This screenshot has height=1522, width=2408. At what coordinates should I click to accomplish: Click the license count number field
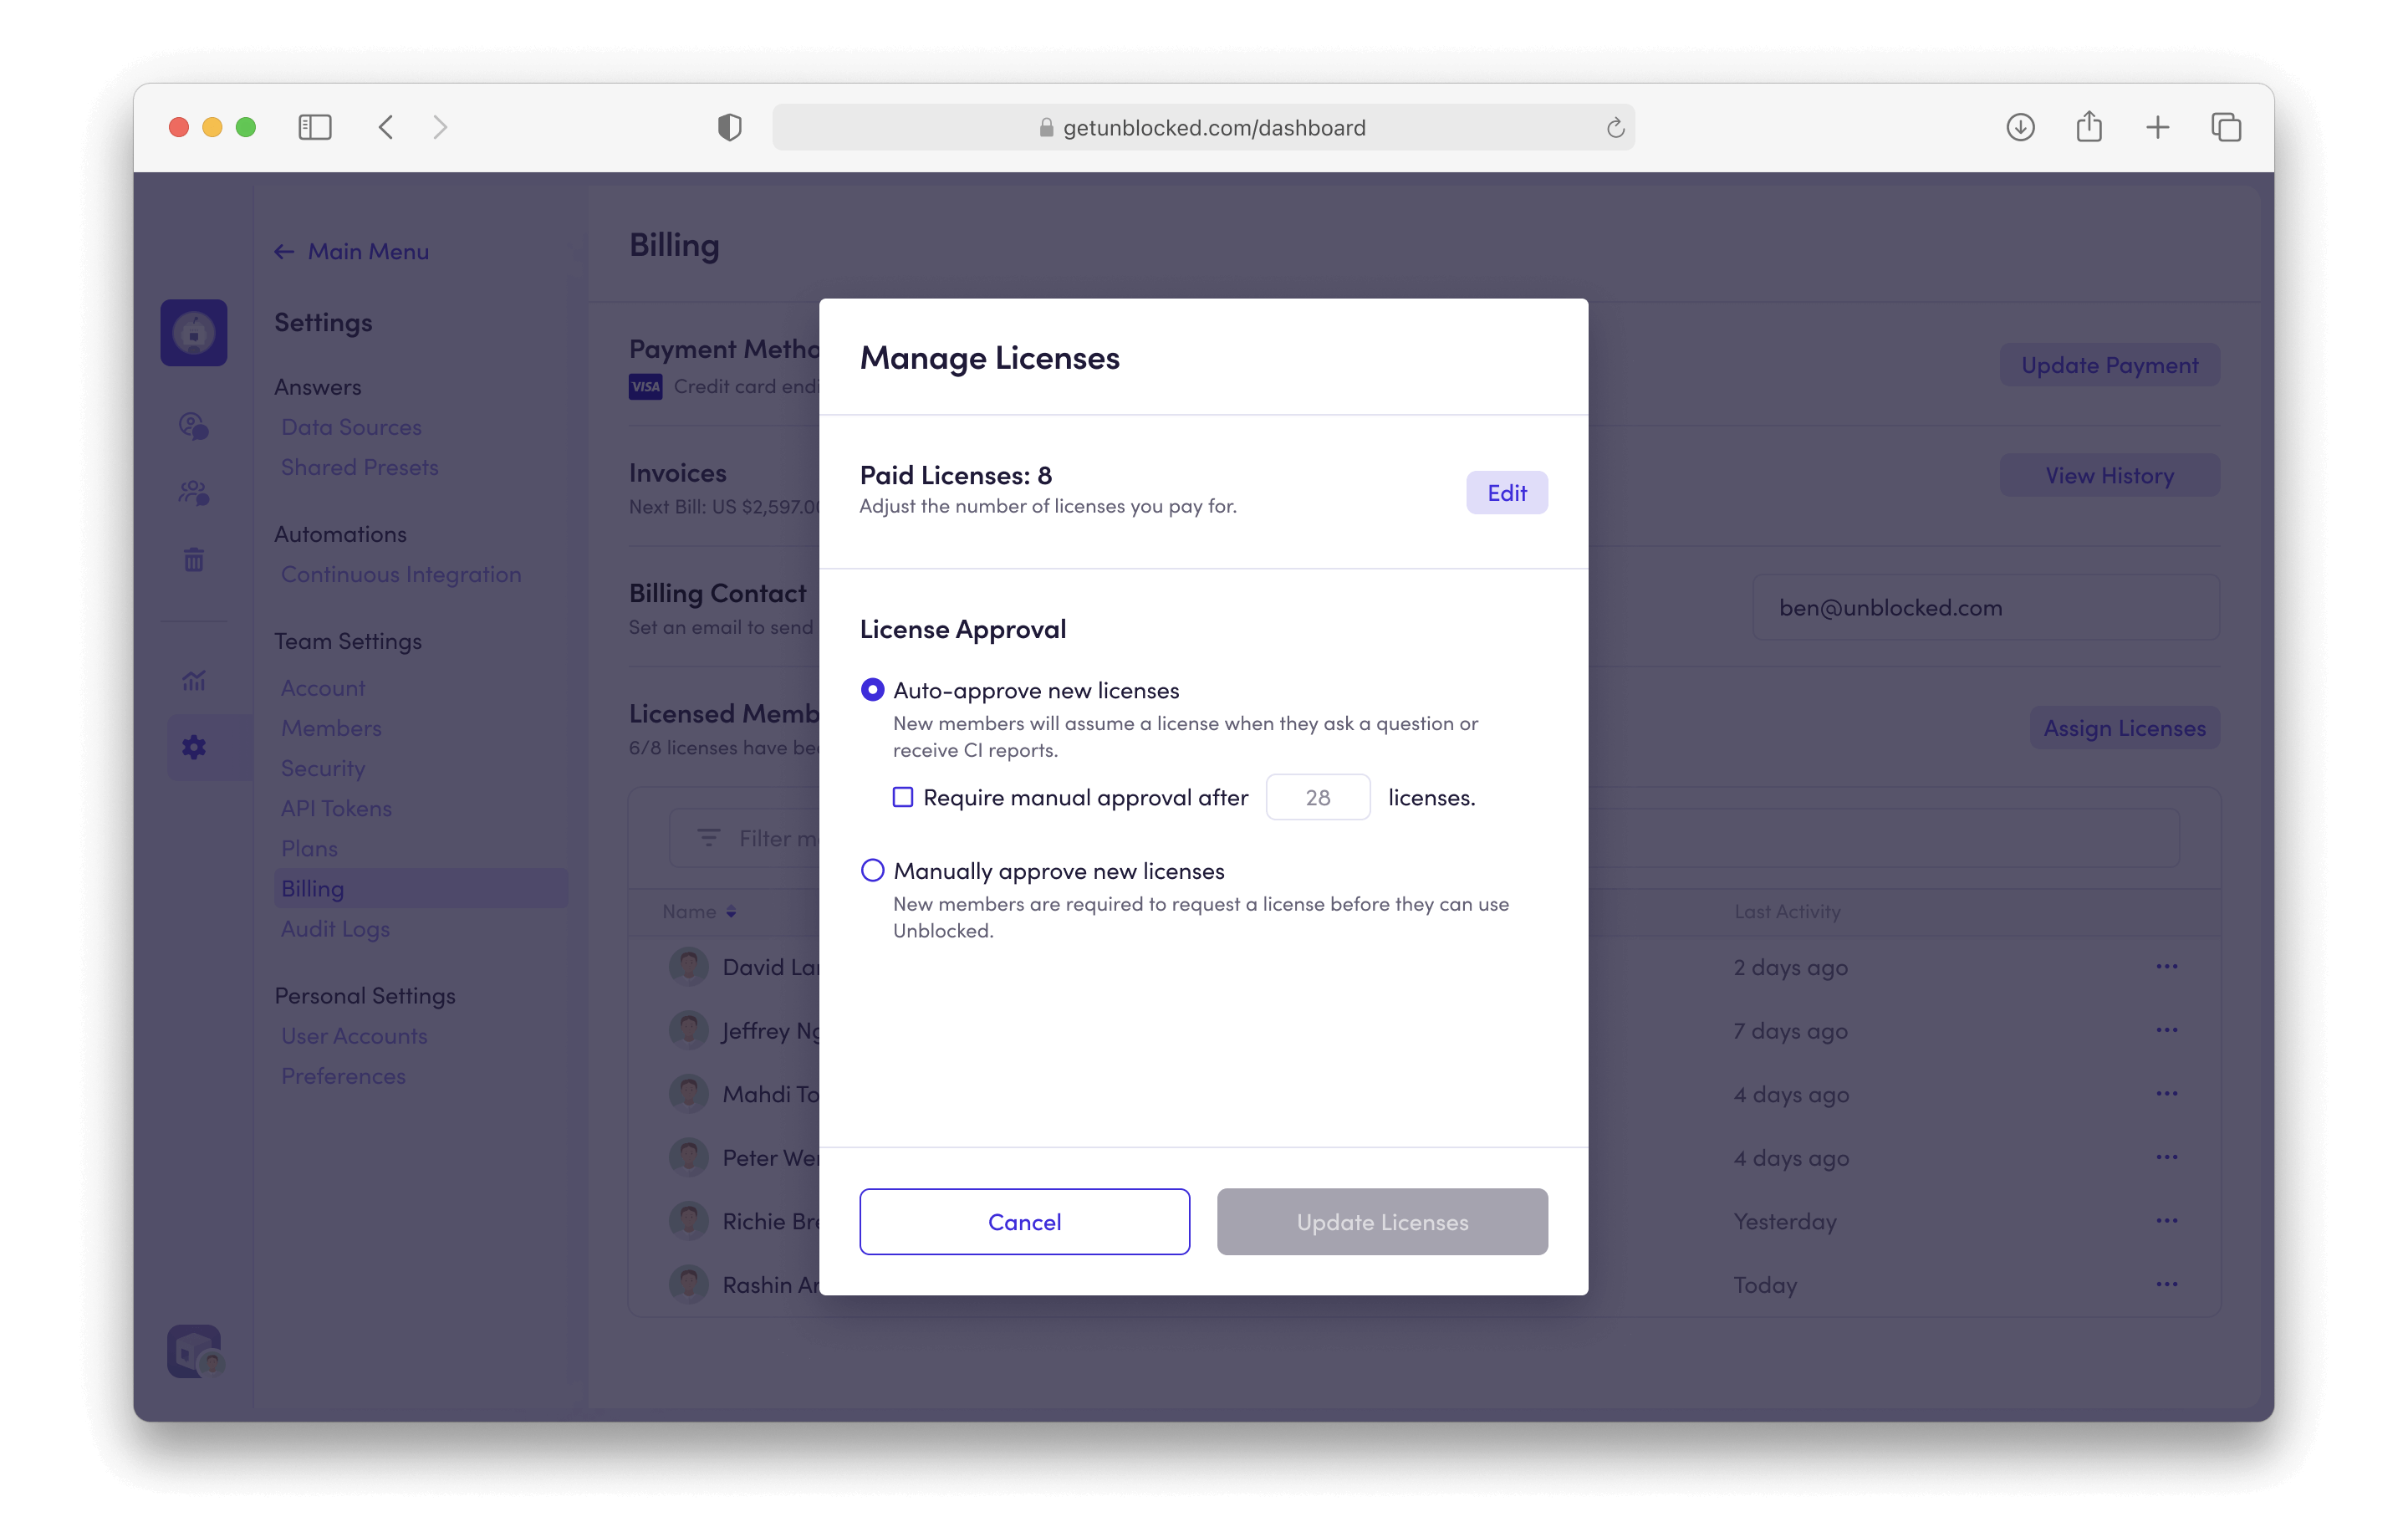point(1317,797)
